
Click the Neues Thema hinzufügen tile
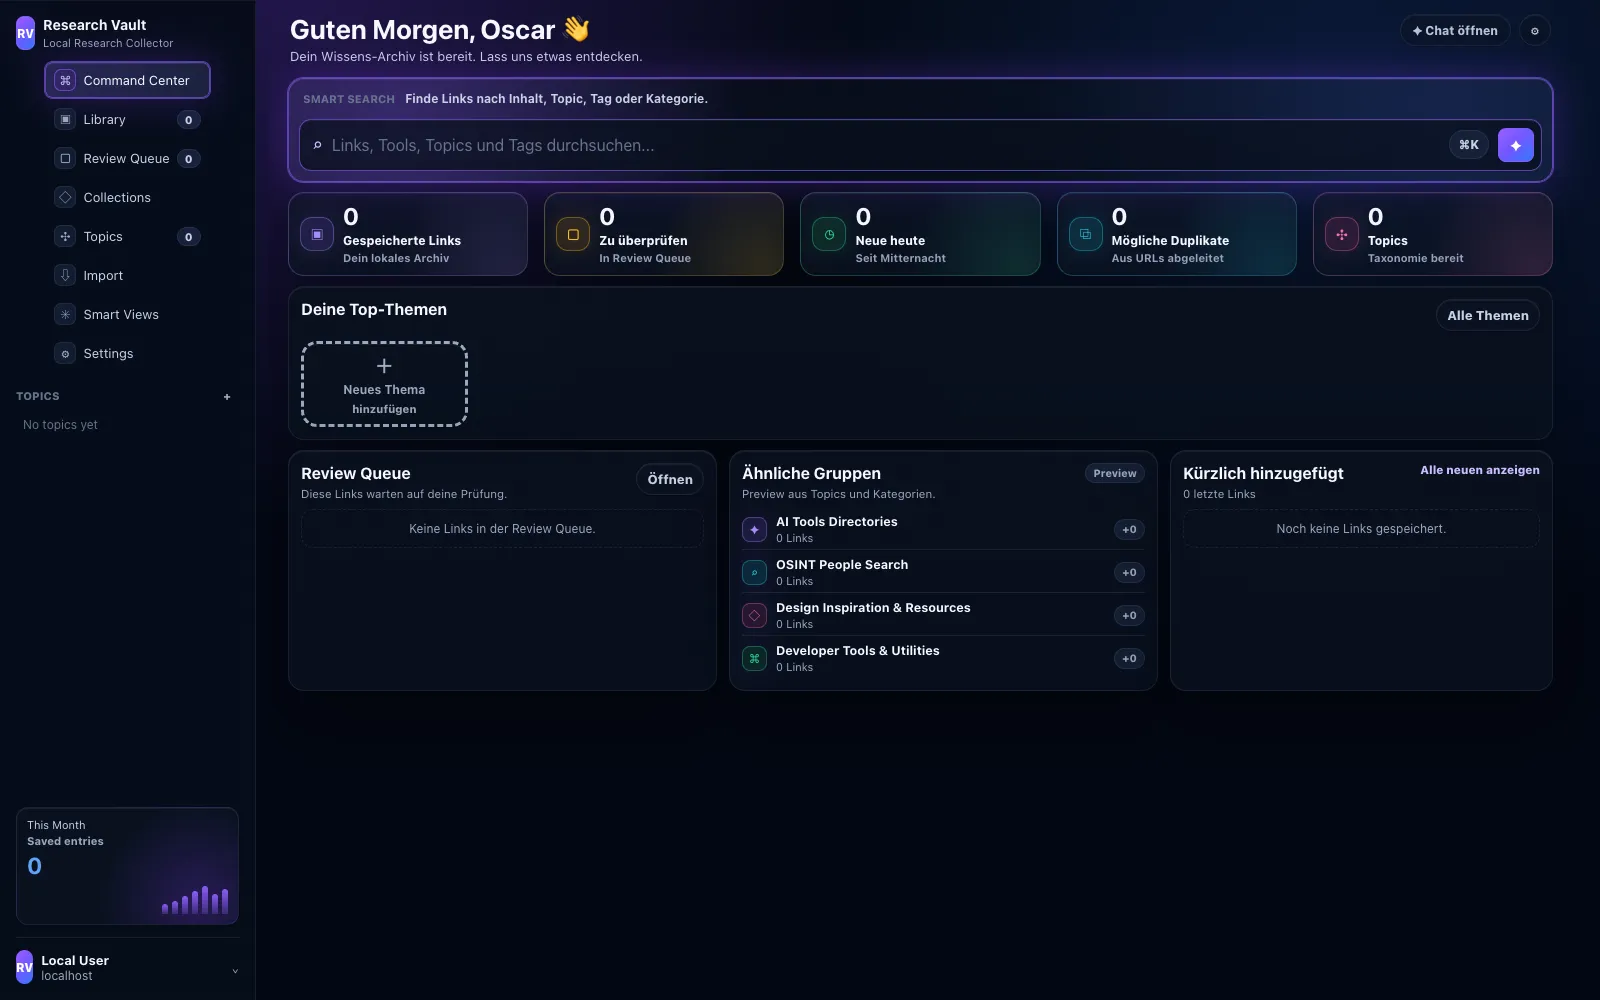384,384
